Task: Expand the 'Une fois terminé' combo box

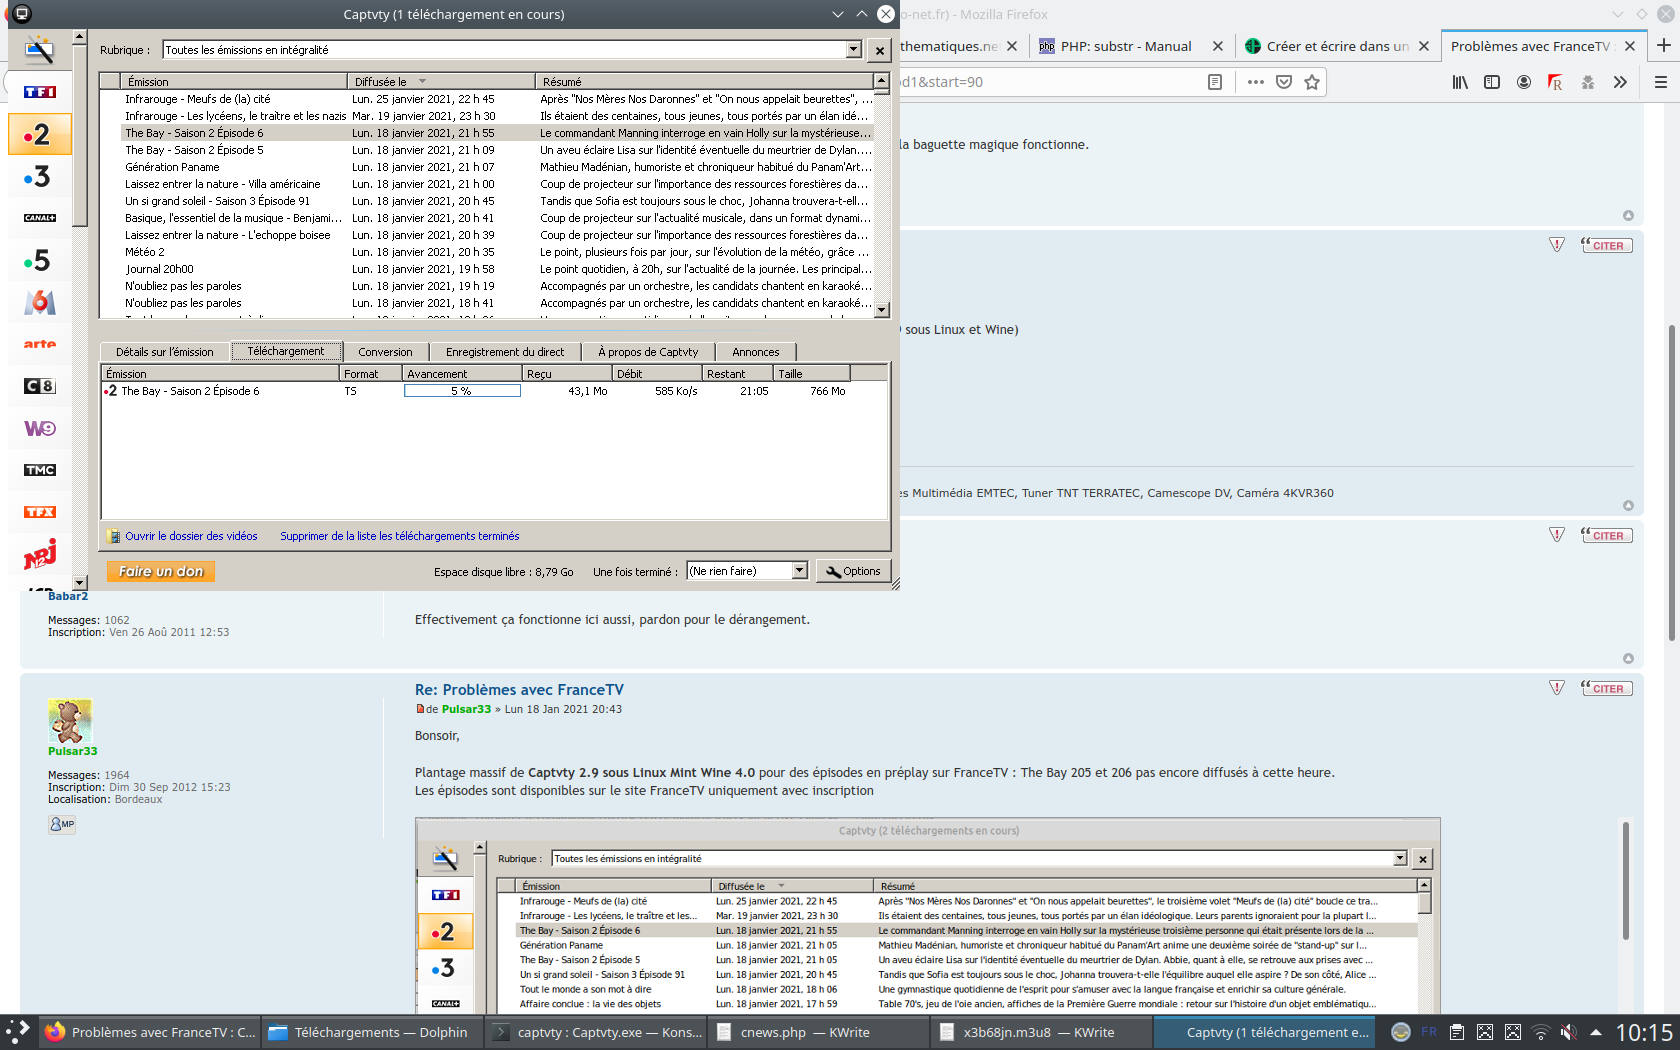Action: click(x=799, y=571)
